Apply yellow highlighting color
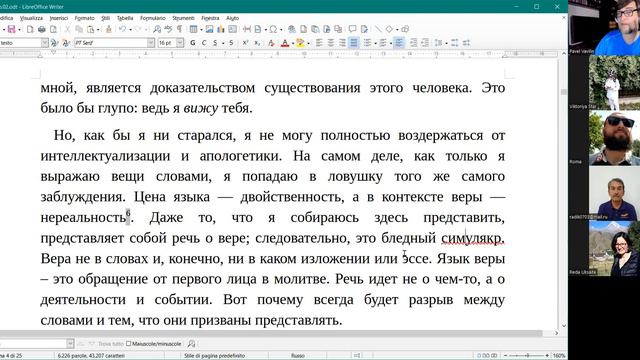This screenshot has height=360, width=640. tap(300, 43)
